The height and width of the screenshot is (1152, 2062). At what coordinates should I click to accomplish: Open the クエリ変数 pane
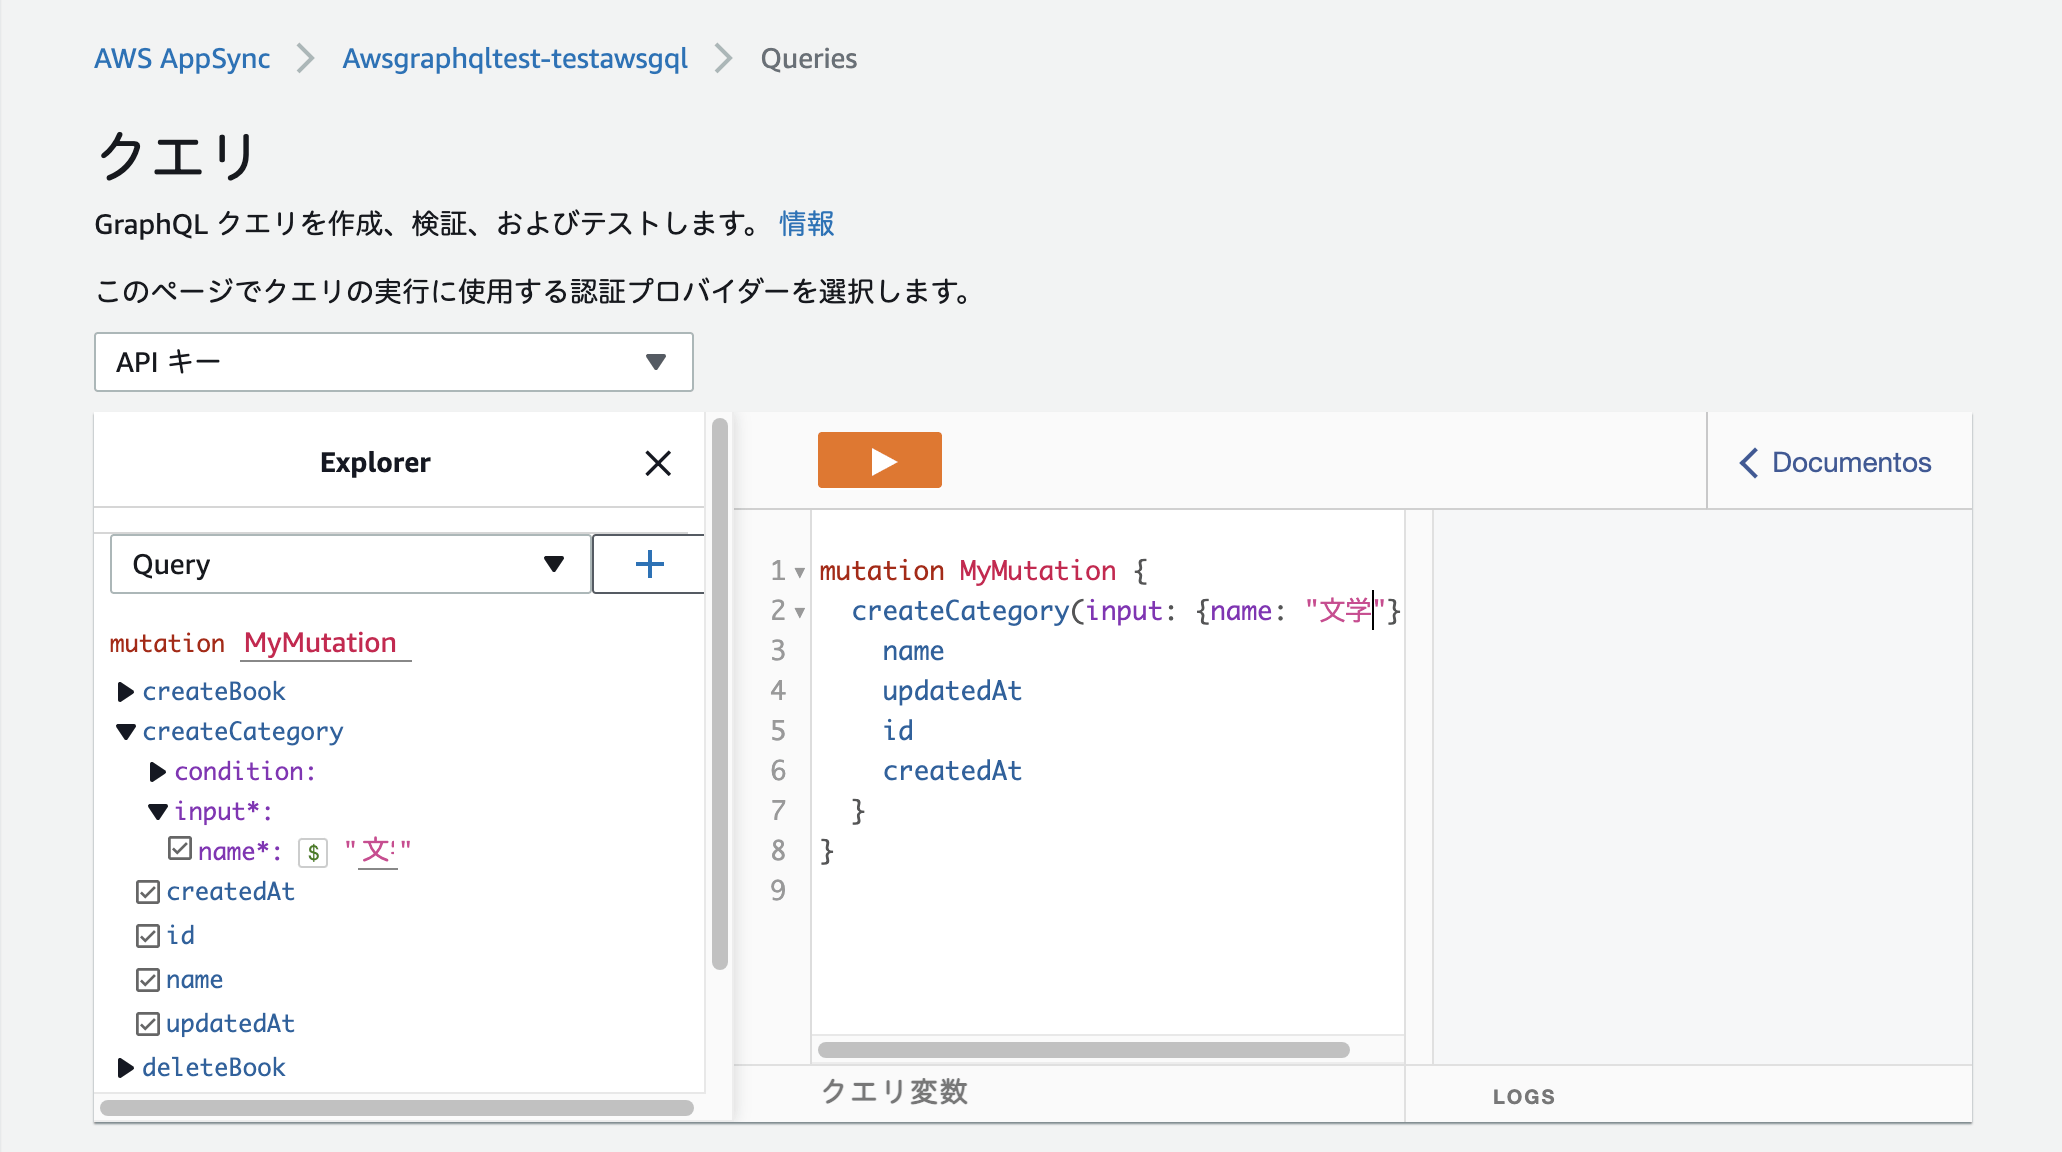point(894,1092)
